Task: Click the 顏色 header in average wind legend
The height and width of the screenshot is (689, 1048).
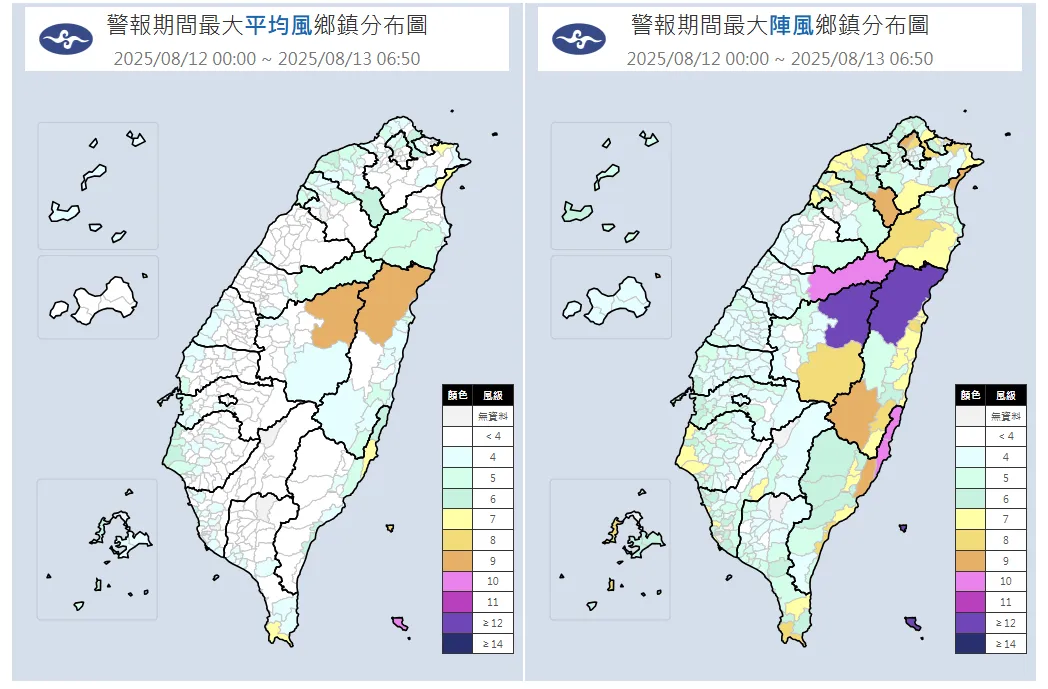Action: [457, 395]
